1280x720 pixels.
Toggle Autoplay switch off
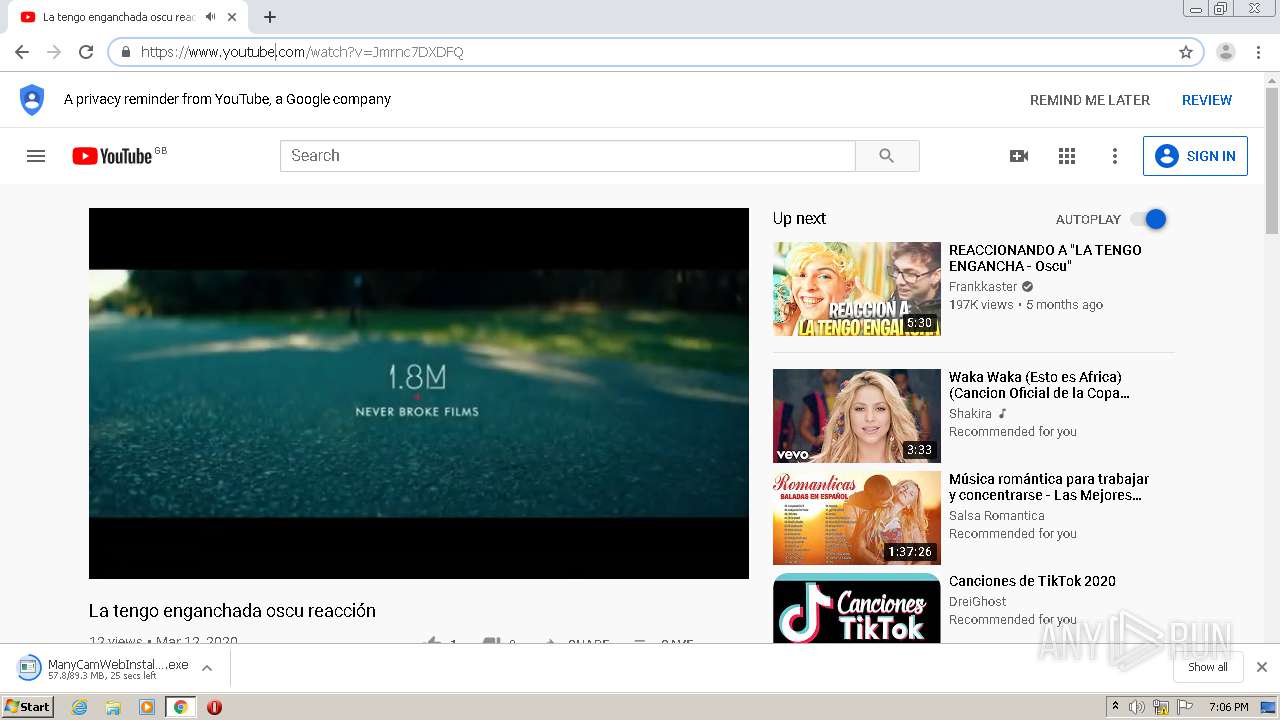click(1148, 219)
